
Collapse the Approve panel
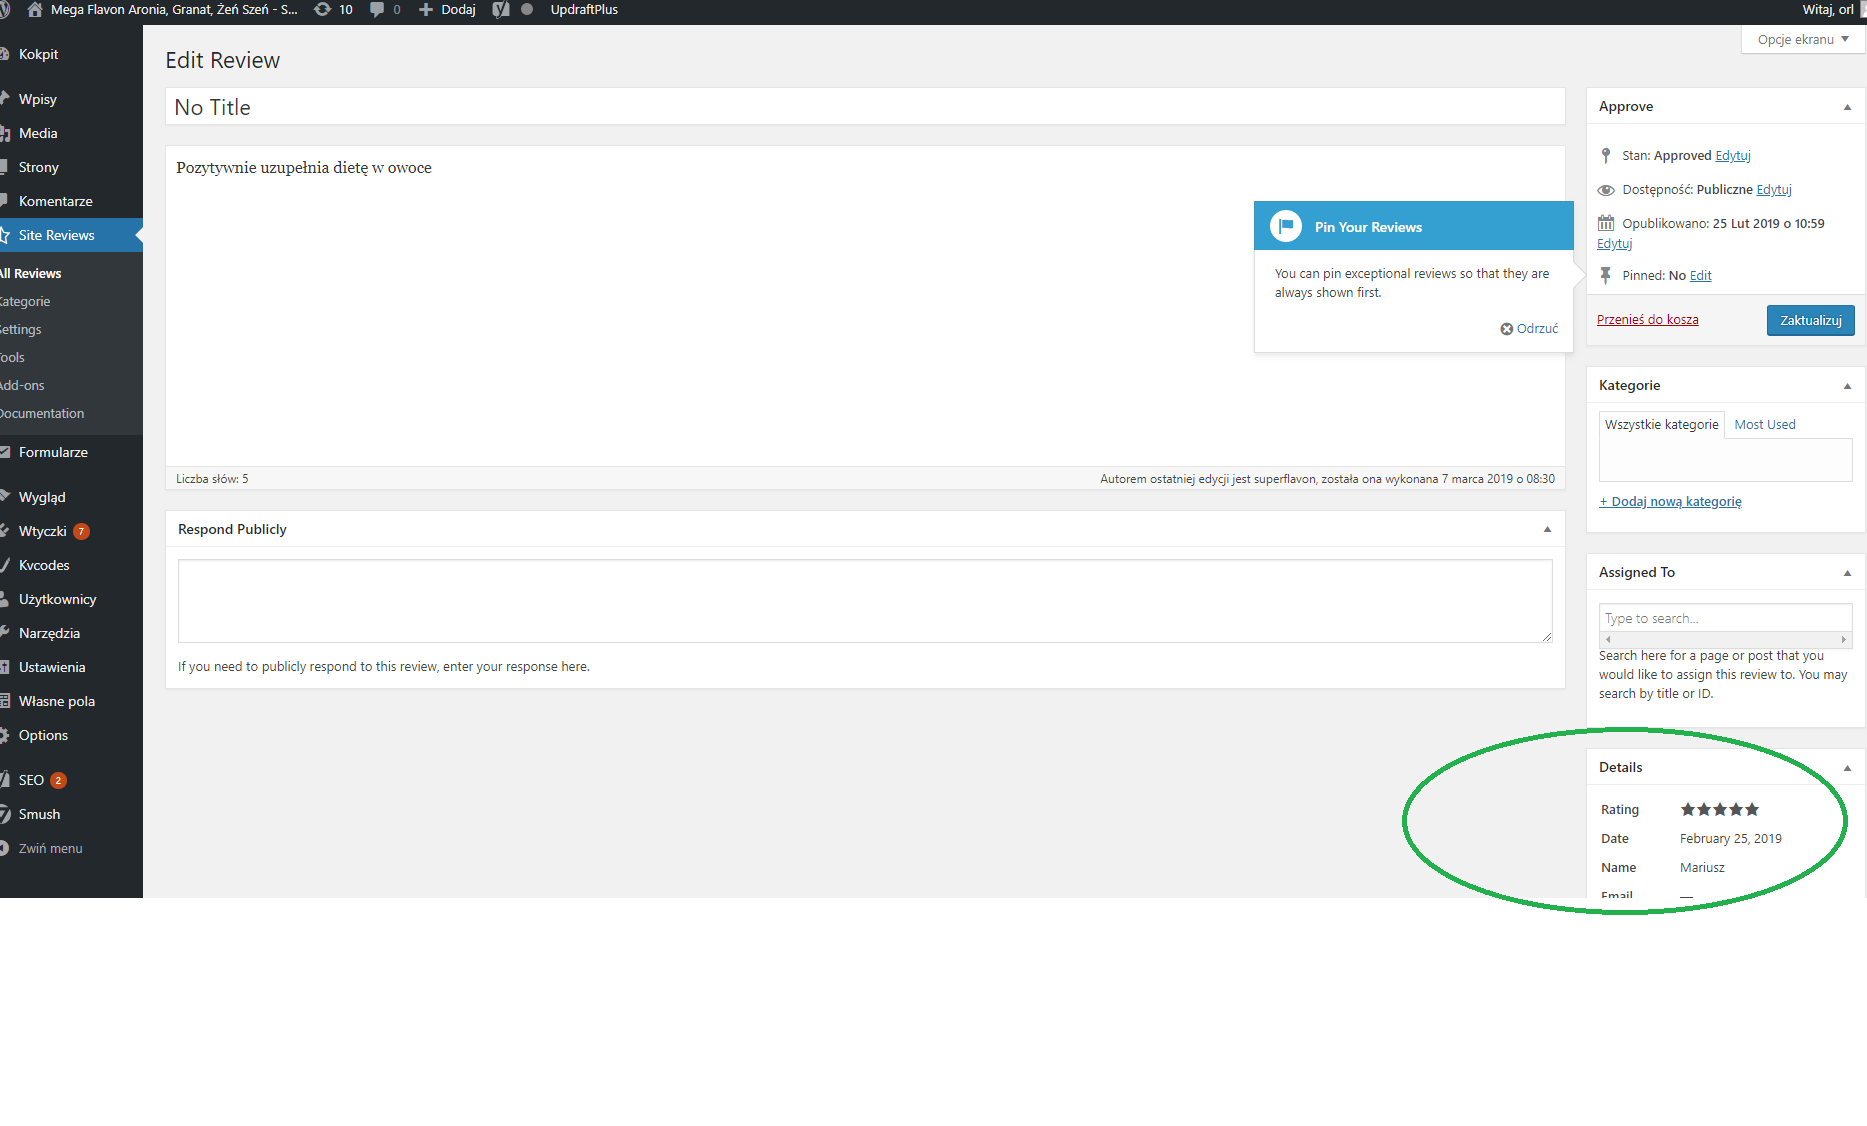1847,107
